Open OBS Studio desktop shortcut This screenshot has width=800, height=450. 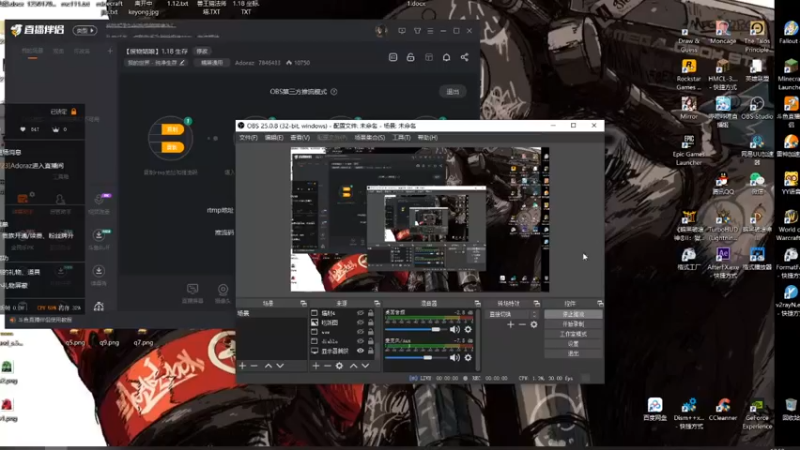pos(757,108)
